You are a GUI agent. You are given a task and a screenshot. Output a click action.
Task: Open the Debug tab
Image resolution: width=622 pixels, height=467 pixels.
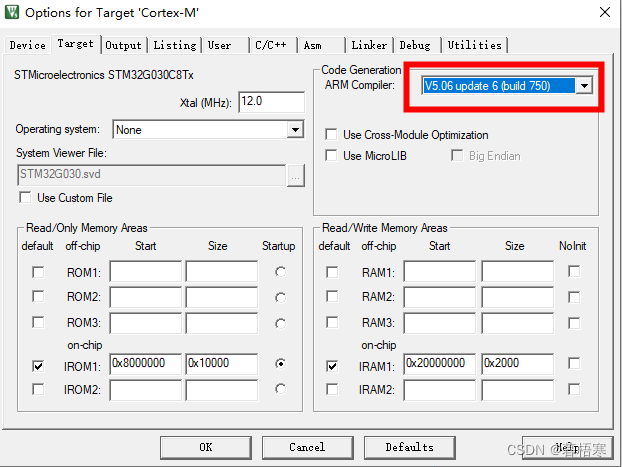pos(415,45)
